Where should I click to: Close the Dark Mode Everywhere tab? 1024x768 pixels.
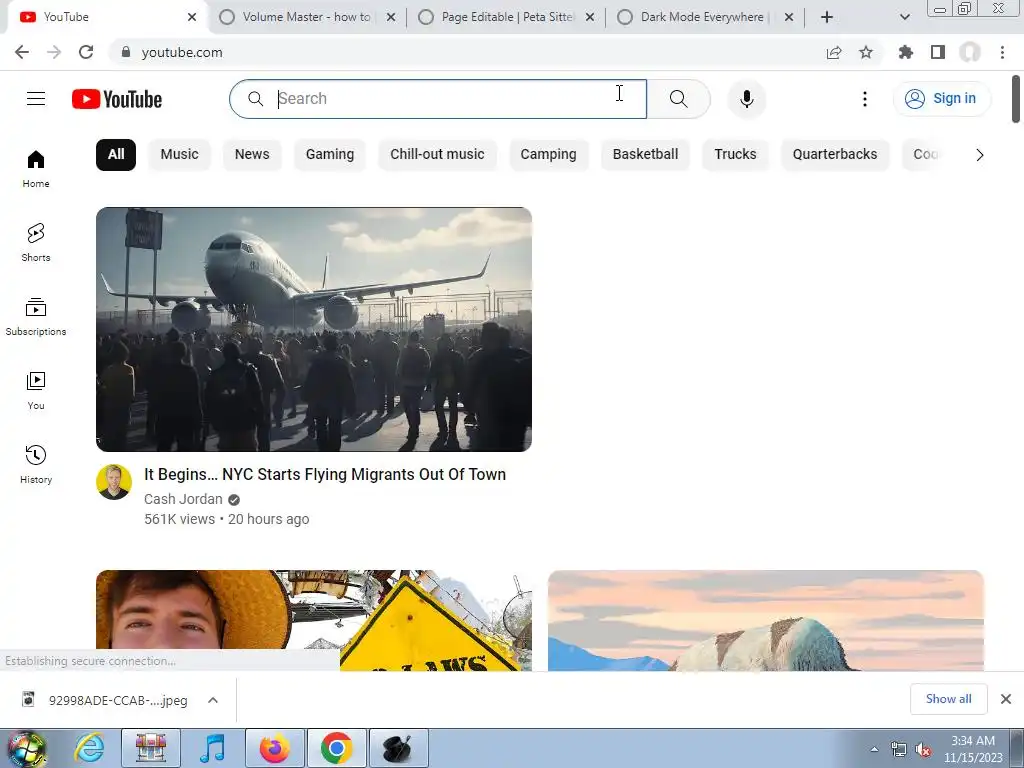788,18
